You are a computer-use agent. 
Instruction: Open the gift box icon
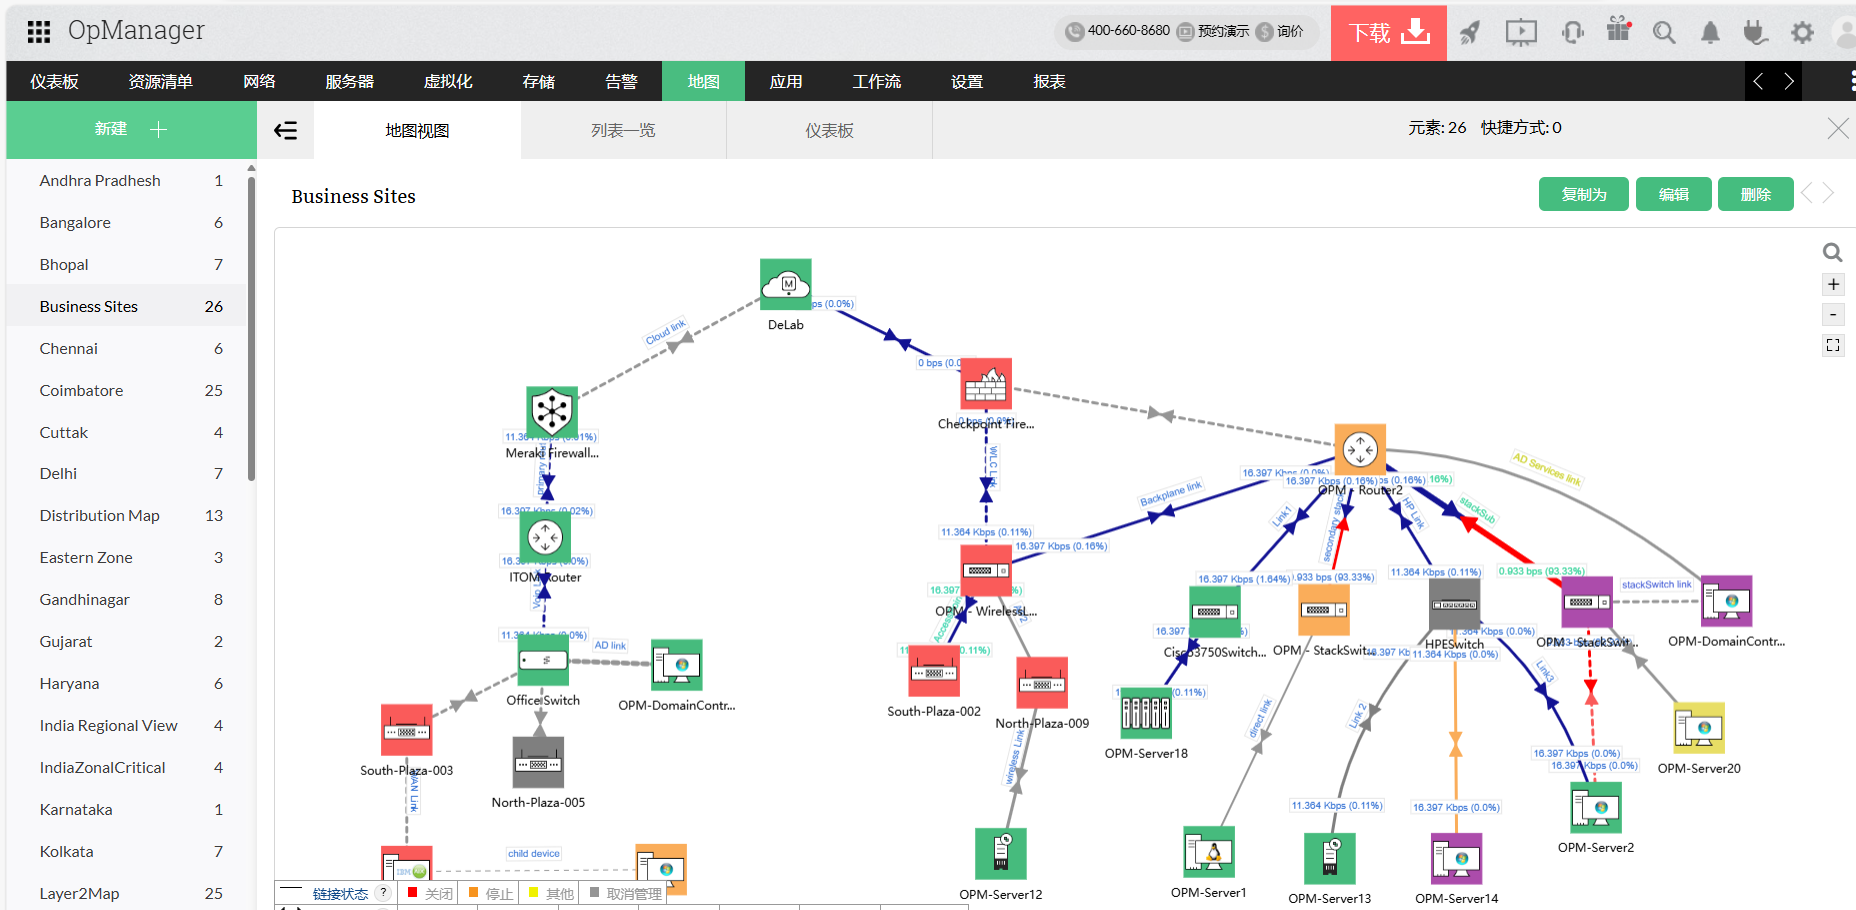click(1618, 30)
